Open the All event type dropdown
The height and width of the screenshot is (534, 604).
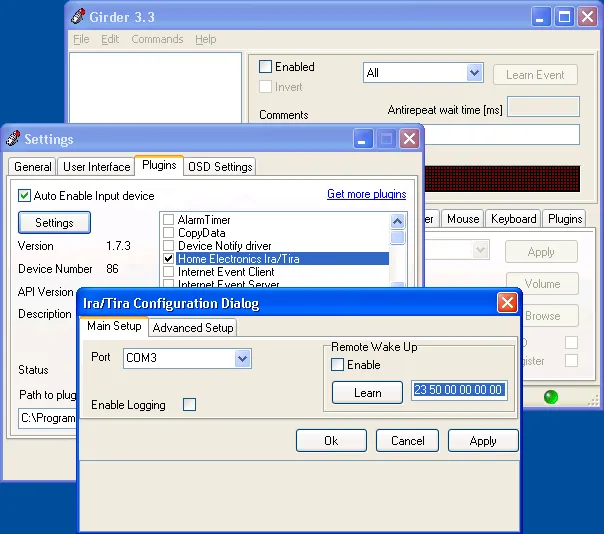coord(475,72)
